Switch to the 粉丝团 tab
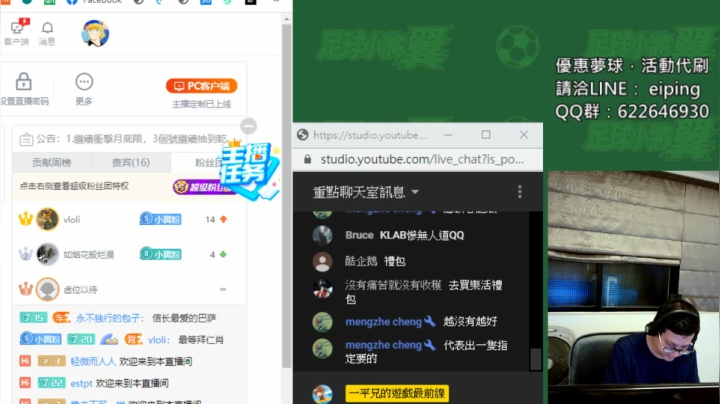 coord(208,163)
